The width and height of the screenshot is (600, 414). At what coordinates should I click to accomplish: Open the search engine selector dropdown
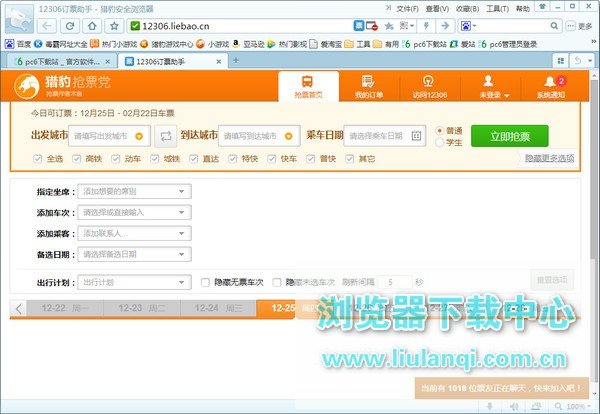tap(468, 26)
